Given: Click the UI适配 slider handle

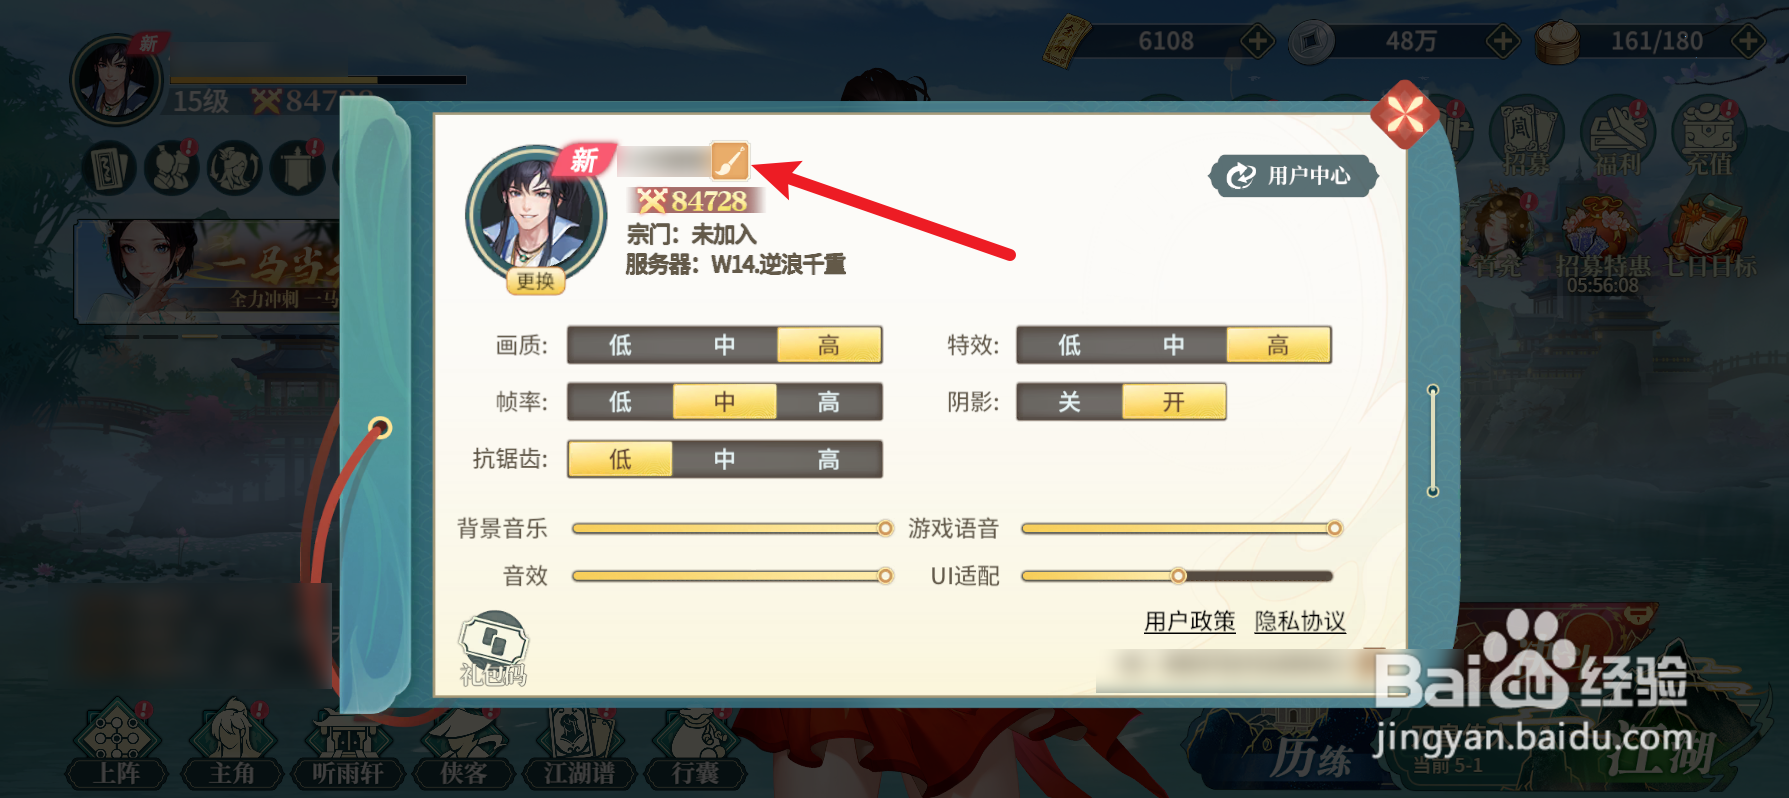Looking at the screenshot, I should click(1178, 576).
